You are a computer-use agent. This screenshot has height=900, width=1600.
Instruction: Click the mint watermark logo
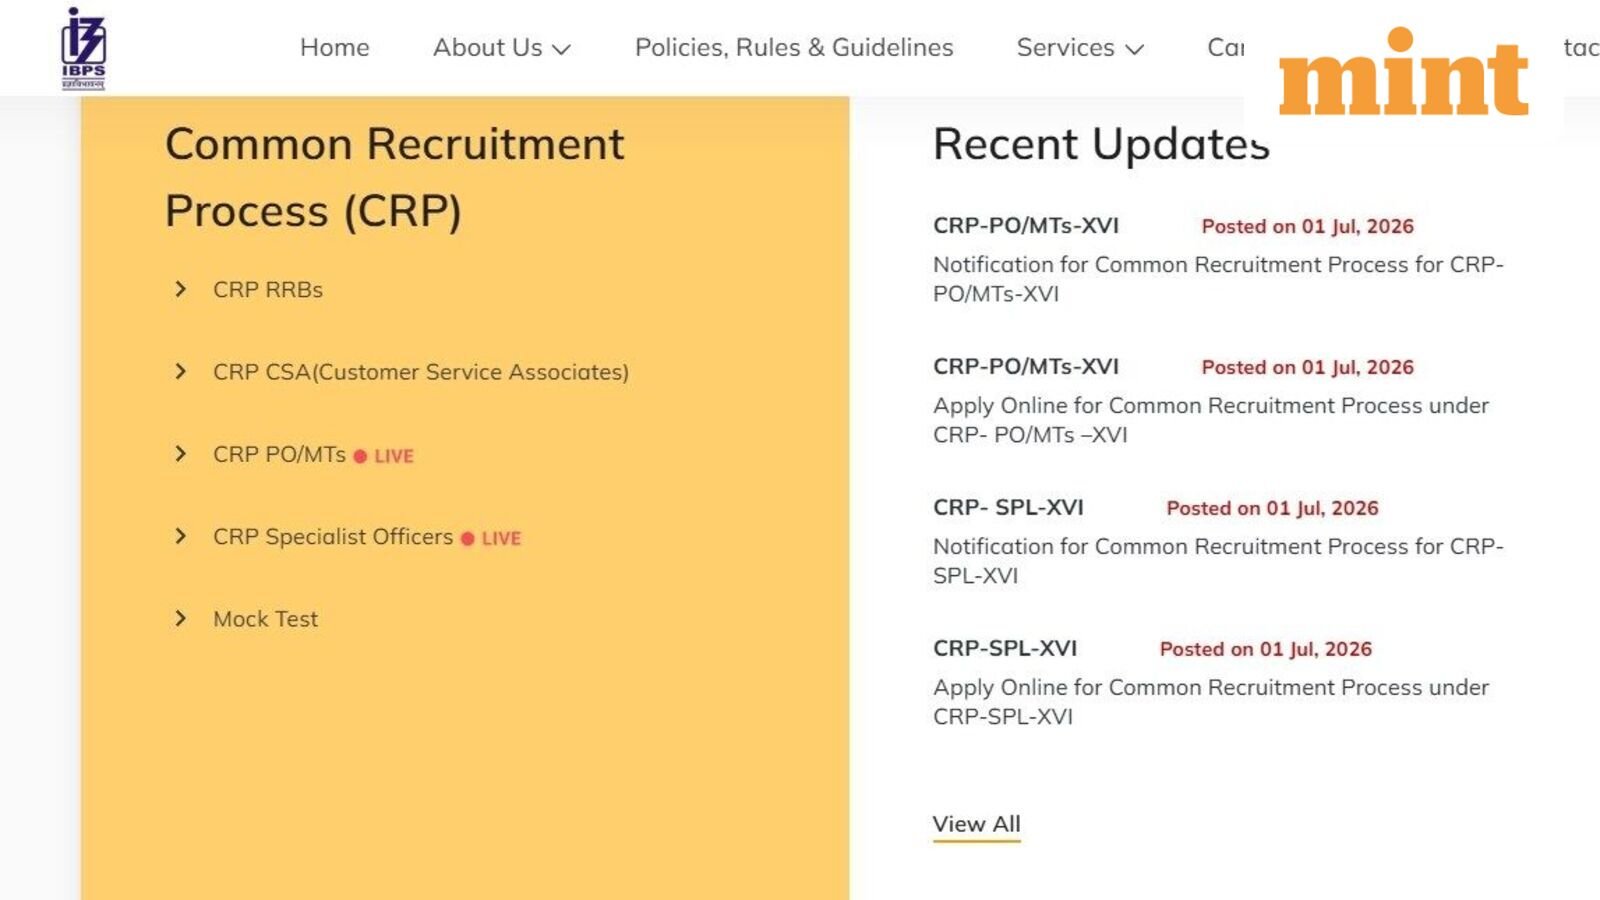point(1403,72)
